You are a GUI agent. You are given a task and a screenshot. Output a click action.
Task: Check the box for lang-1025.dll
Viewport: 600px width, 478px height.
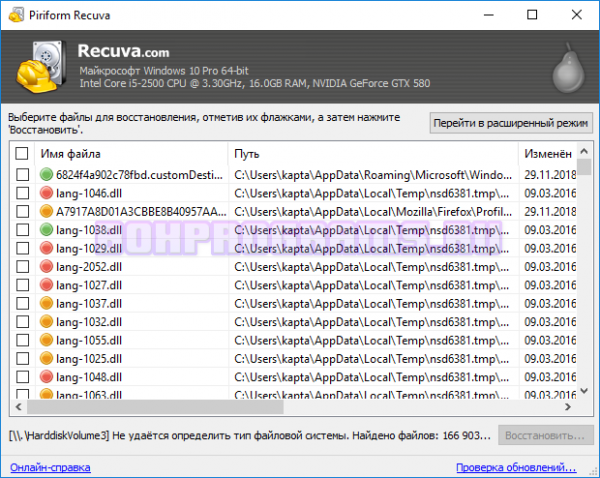click(x=23, y=358)
